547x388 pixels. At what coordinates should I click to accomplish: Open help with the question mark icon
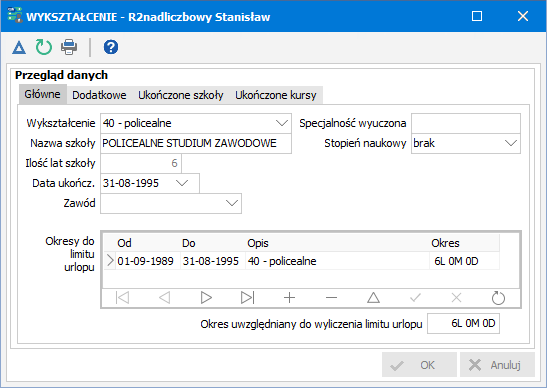(x=111, y=47)
